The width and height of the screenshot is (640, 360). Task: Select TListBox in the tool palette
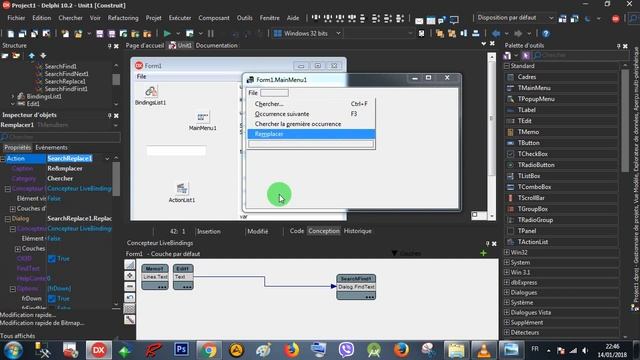click(x=529, y=176)
